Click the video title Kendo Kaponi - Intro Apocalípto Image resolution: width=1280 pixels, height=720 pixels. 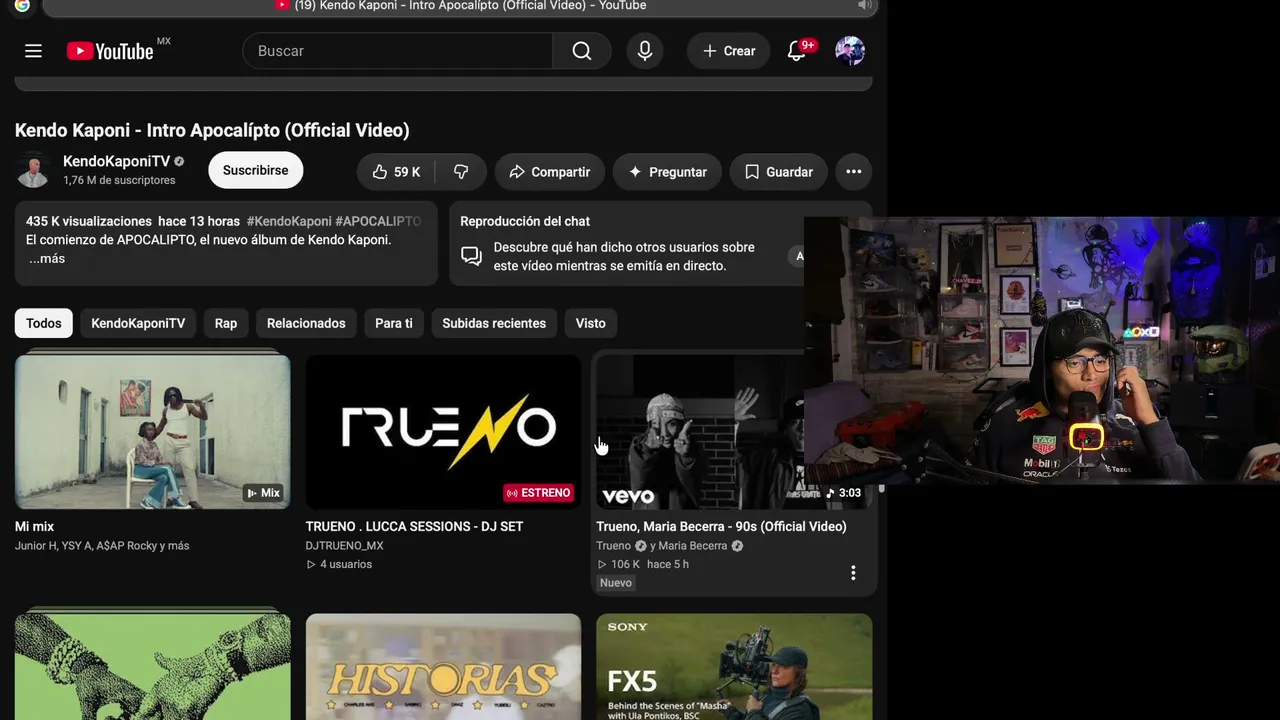(x=212, y=130)
